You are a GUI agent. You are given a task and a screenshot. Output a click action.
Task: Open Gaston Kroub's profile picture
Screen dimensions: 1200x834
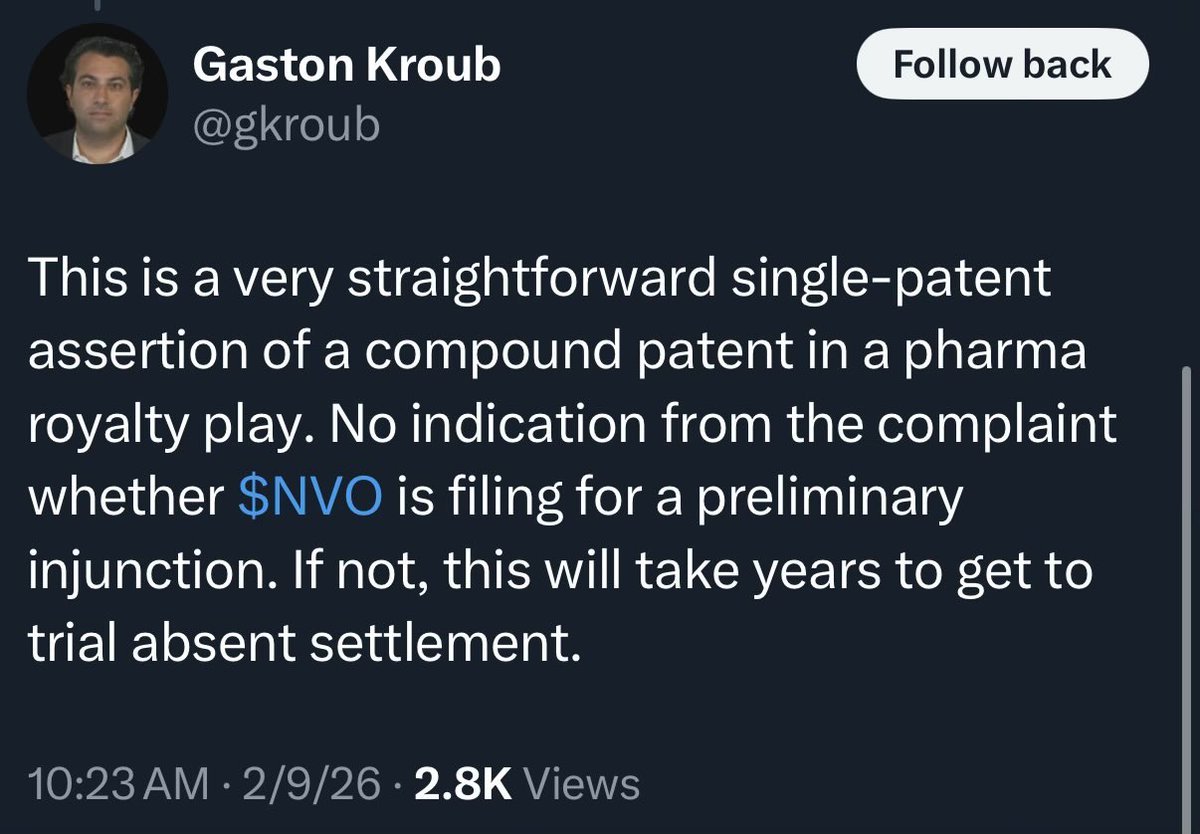97,94
